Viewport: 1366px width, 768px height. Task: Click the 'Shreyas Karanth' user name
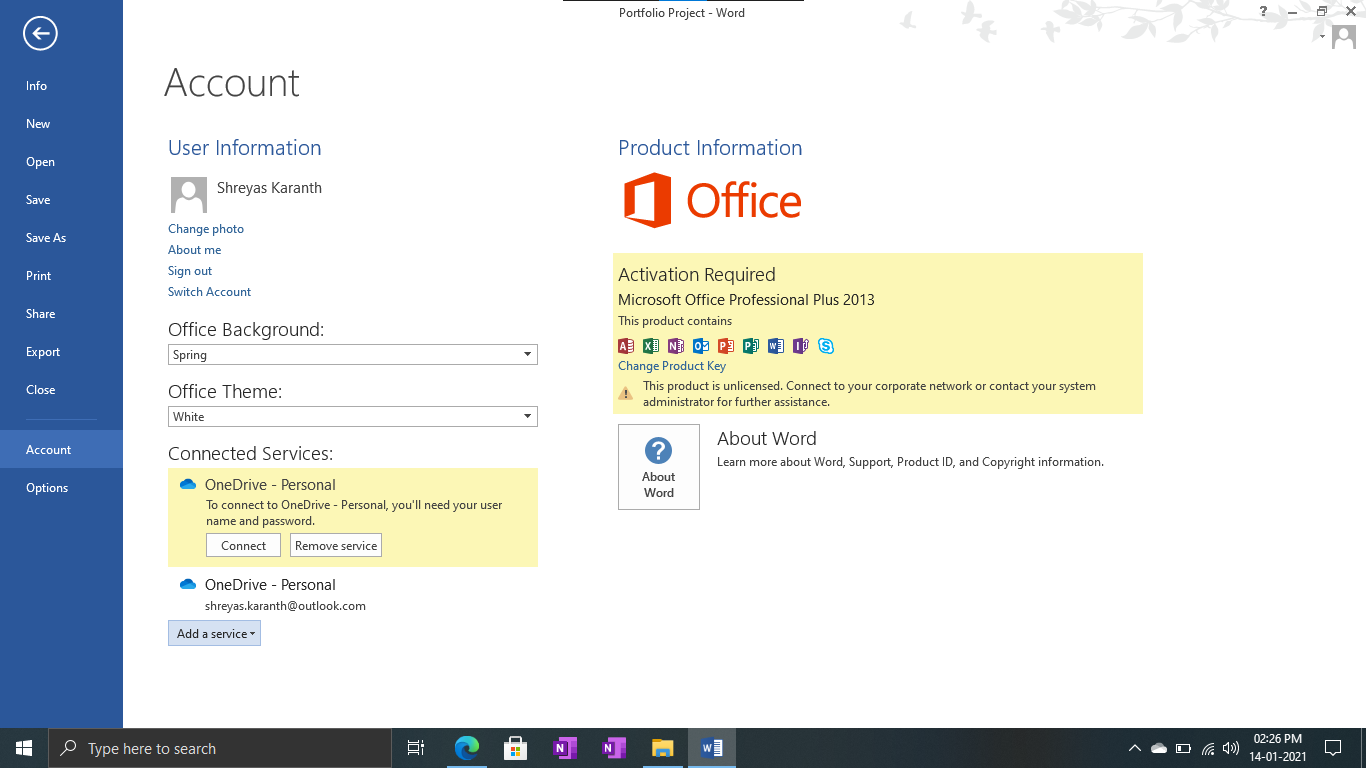(269, 188)
